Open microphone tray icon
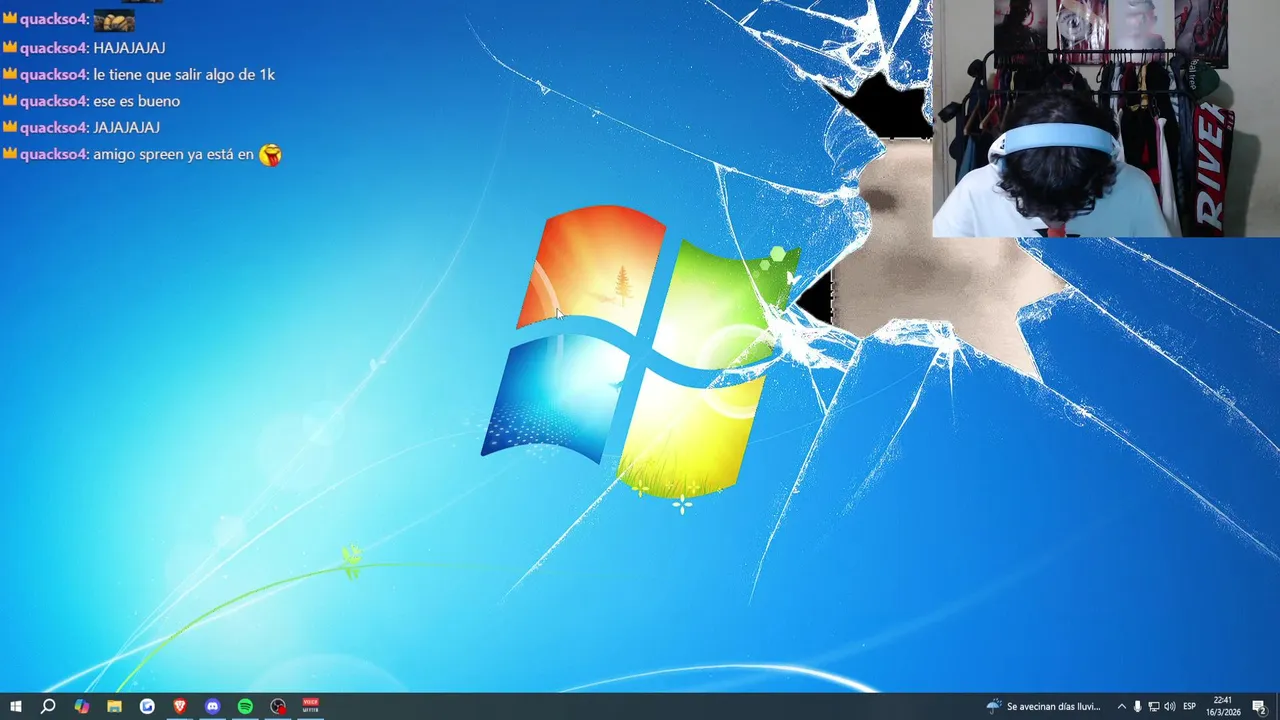 (x=1137, y=706)
